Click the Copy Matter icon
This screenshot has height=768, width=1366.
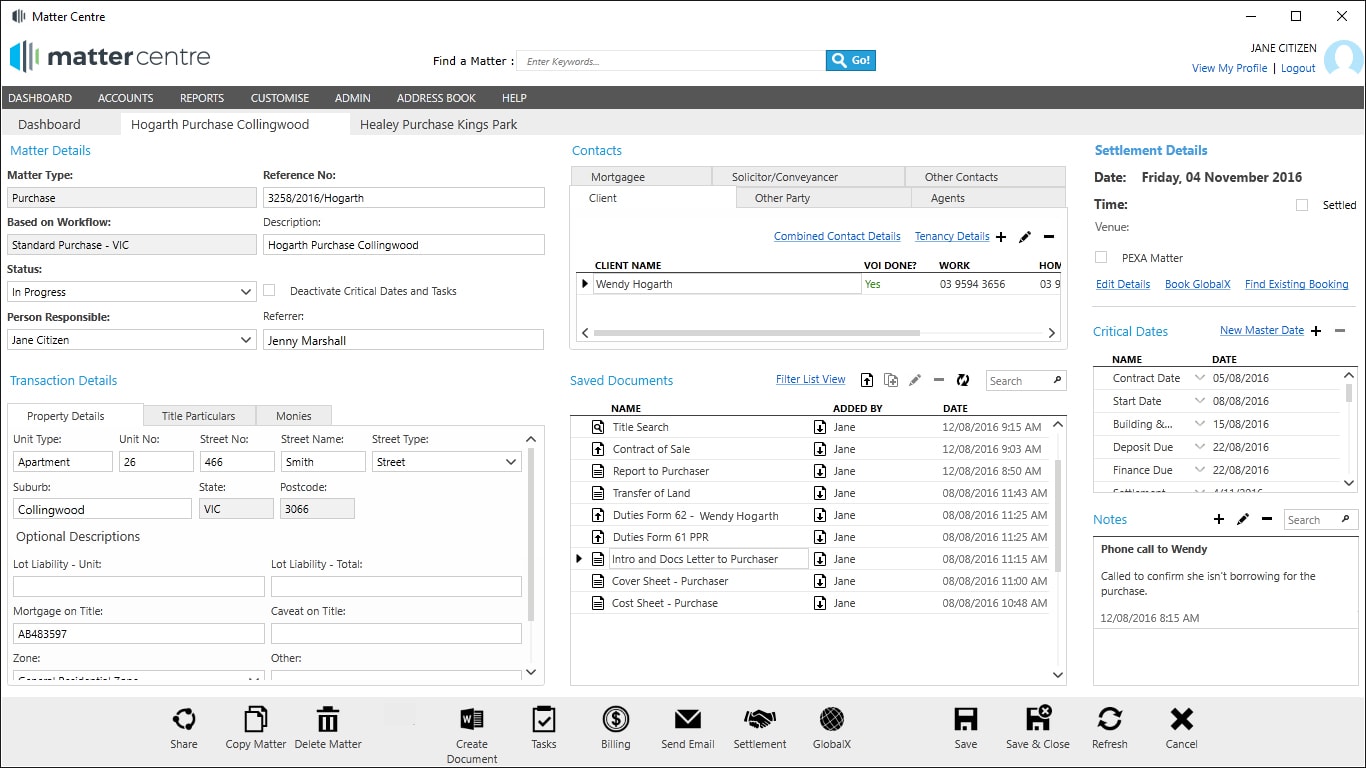pos(256,719)
